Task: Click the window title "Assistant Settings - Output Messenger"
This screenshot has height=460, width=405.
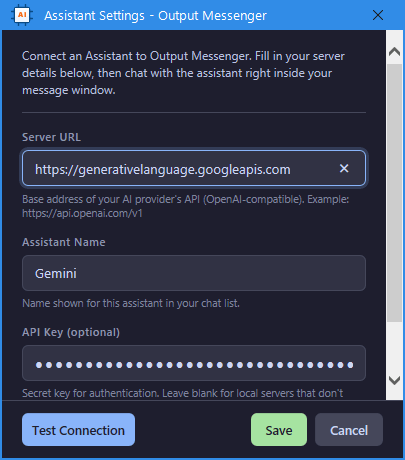Action: pos(155,15)
